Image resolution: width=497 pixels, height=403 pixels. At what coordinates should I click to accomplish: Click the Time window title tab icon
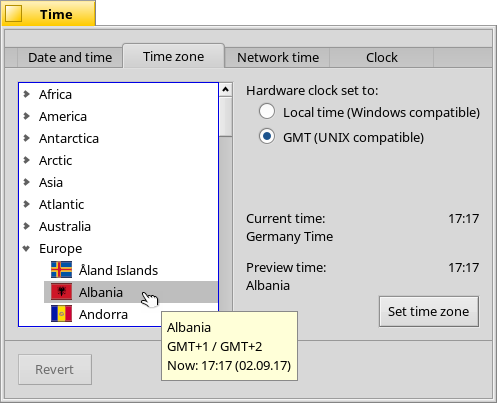click(14, 14)
